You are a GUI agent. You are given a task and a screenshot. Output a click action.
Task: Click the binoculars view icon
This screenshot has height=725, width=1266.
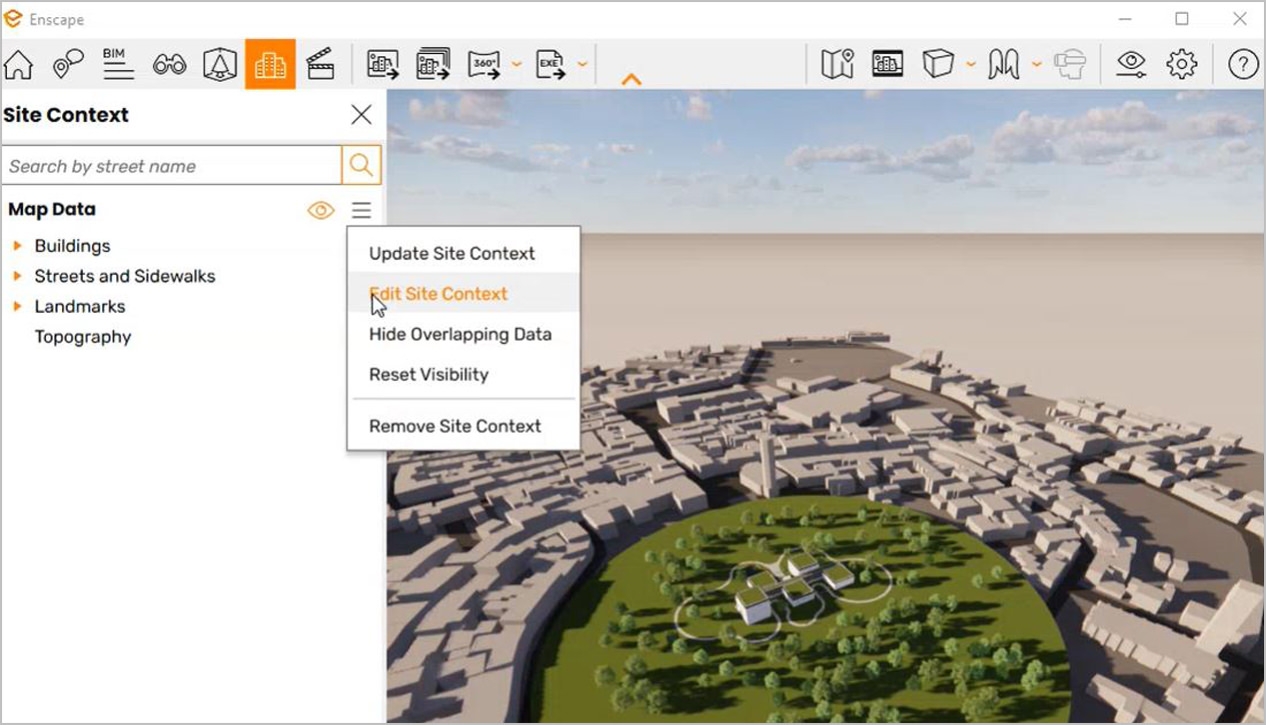click(x=168, y=63)
